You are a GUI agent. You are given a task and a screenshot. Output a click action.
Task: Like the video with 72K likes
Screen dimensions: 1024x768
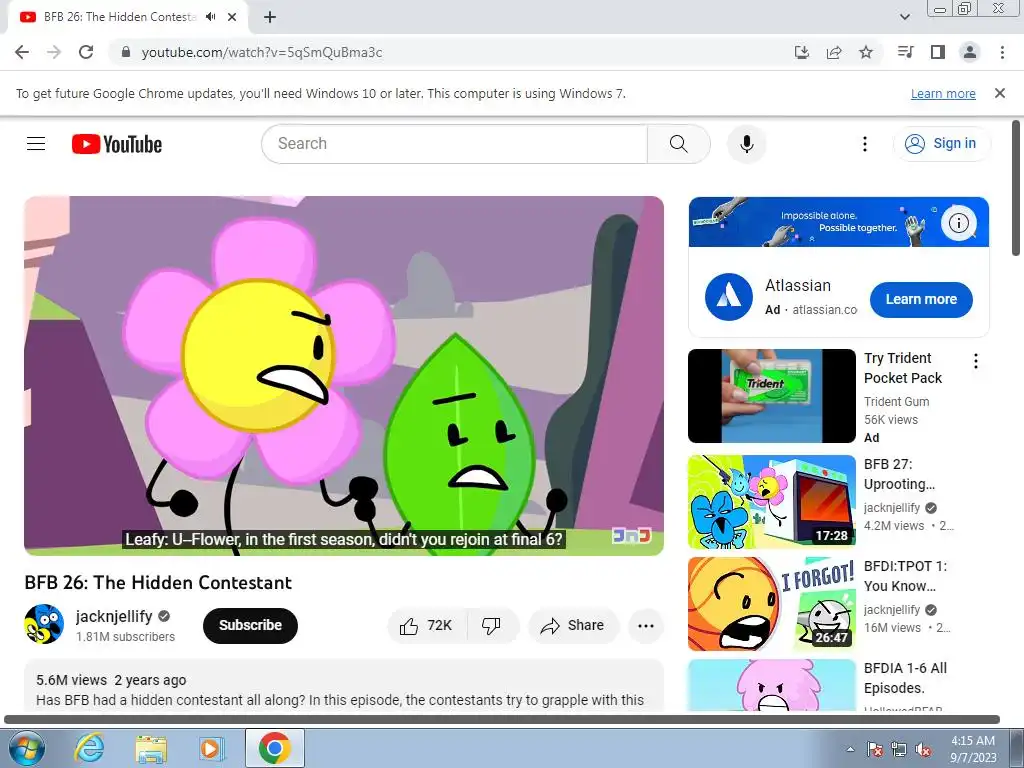coord(427,626)
